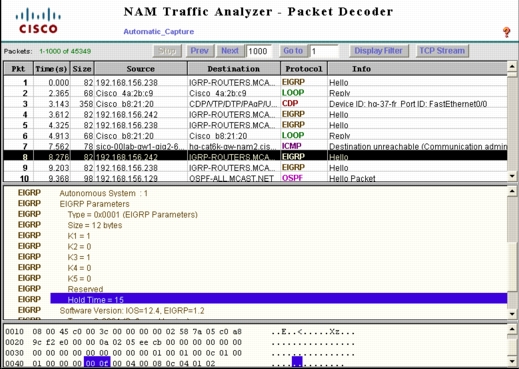The width and height of the screenshot is (519, 369).
Task: Click the Info column header
Action: pos(417,69)
